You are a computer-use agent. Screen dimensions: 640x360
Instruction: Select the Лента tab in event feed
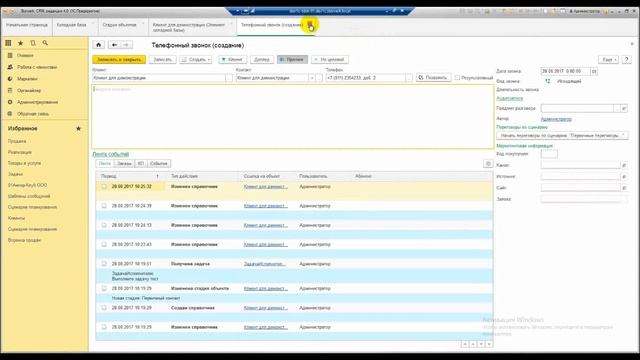click(105, 164)
